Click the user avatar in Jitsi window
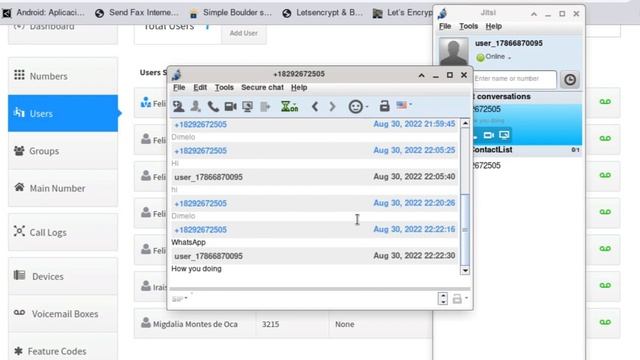This screenshot has width=640, height=360. (x=453, y=51)
